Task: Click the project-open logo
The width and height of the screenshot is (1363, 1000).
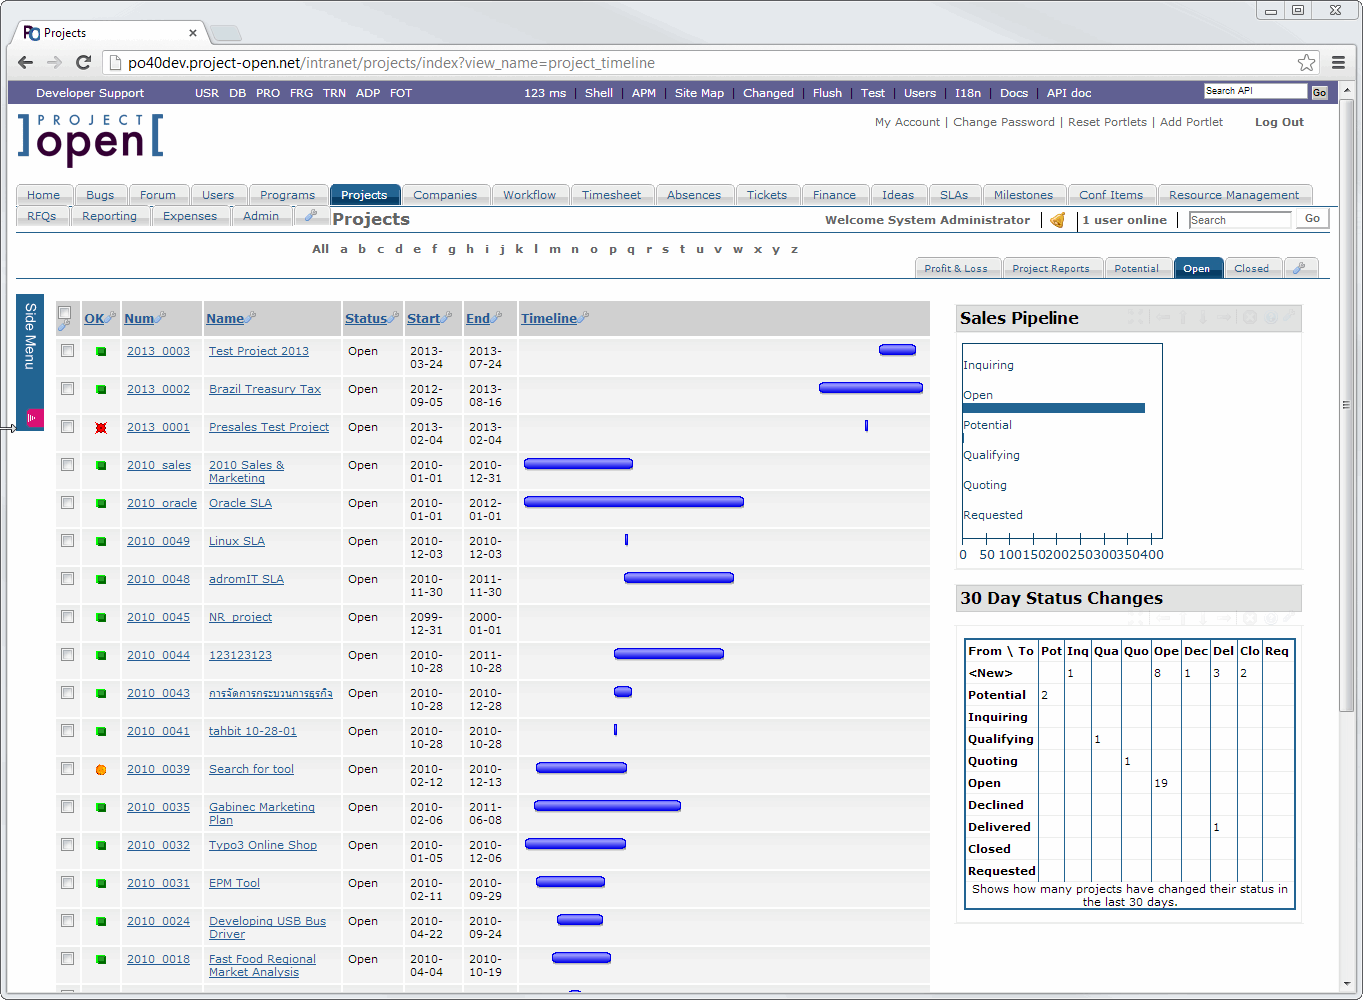Action: [x=91, y=139]
